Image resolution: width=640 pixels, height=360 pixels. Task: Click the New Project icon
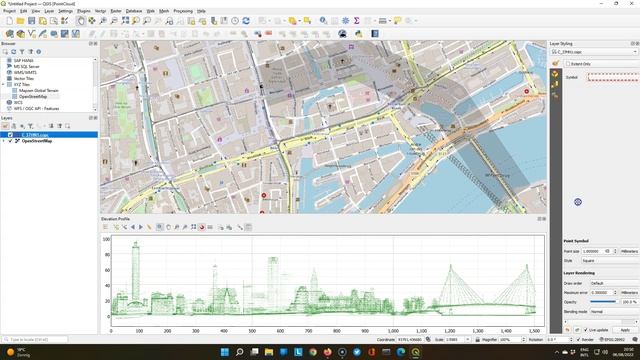click(x=9, y=21)
